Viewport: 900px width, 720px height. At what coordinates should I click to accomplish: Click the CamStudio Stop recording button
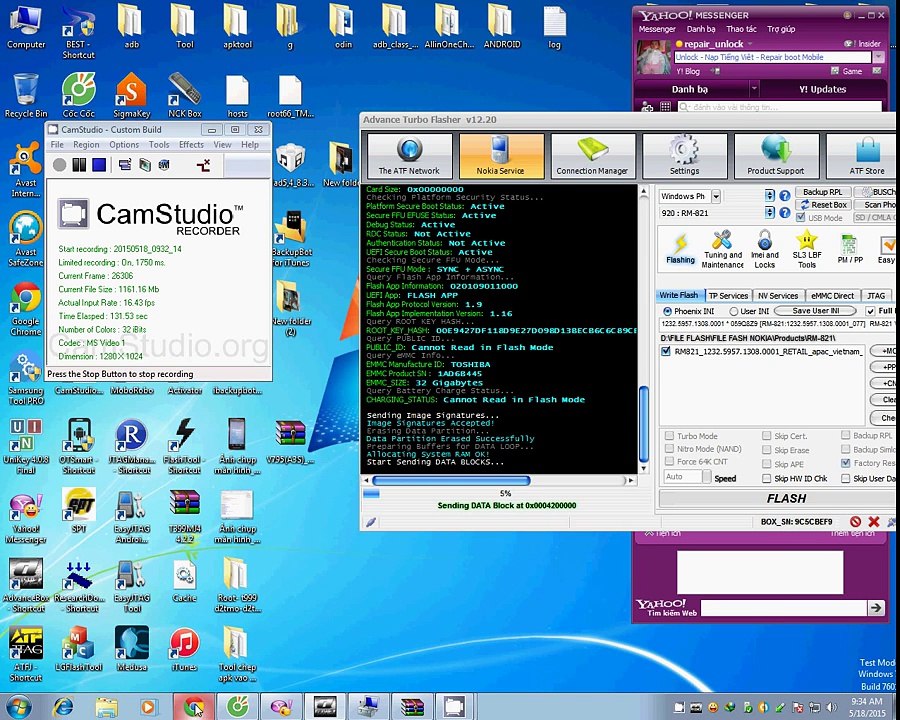click(99, 165)
